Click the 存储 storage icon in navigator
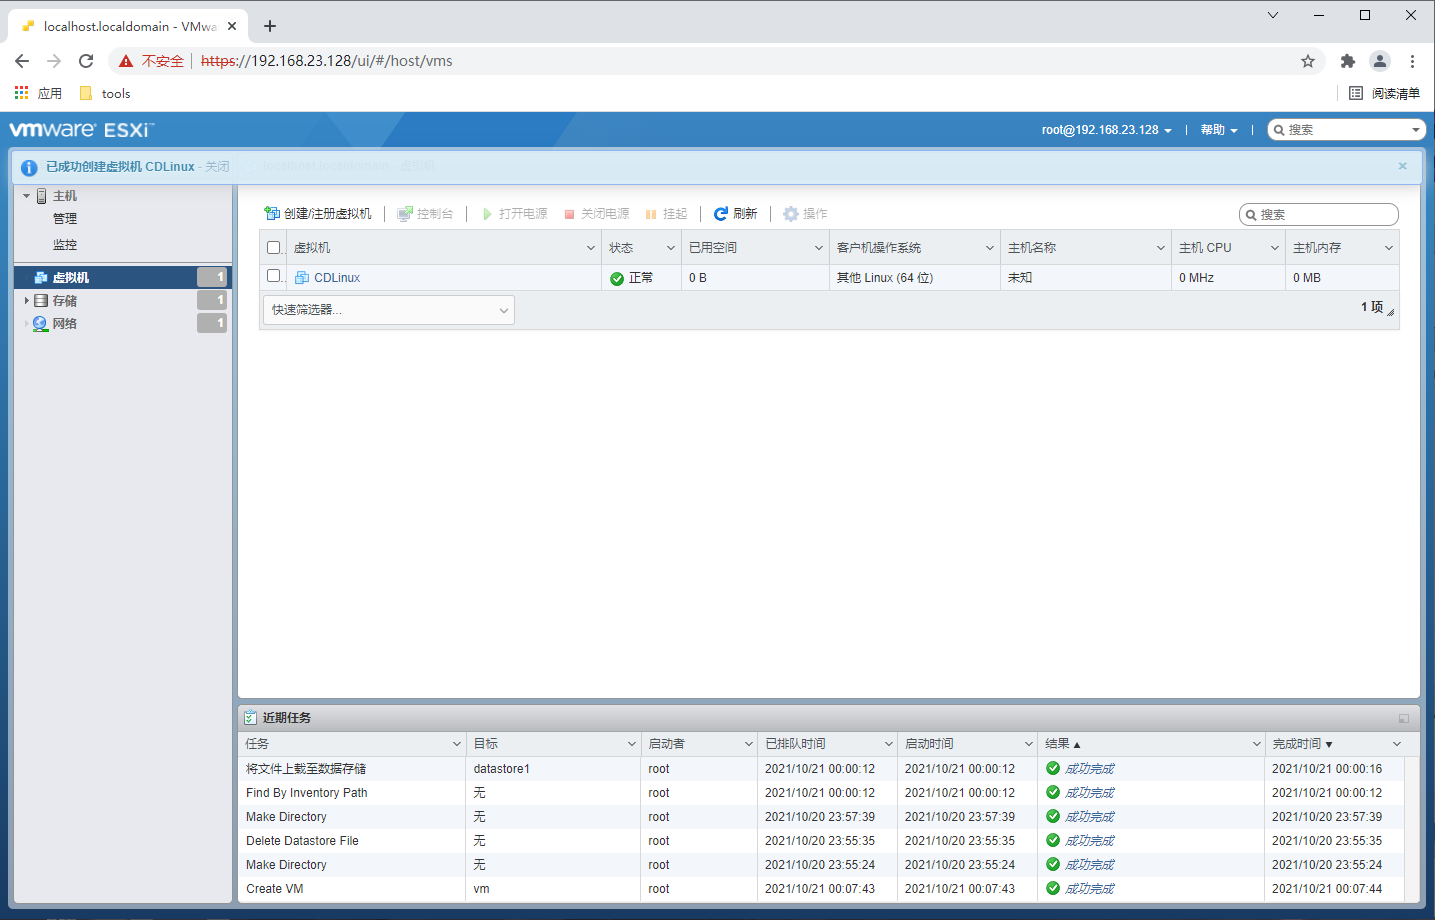Viewport: 1435px width, 920px height. (41, 301)
